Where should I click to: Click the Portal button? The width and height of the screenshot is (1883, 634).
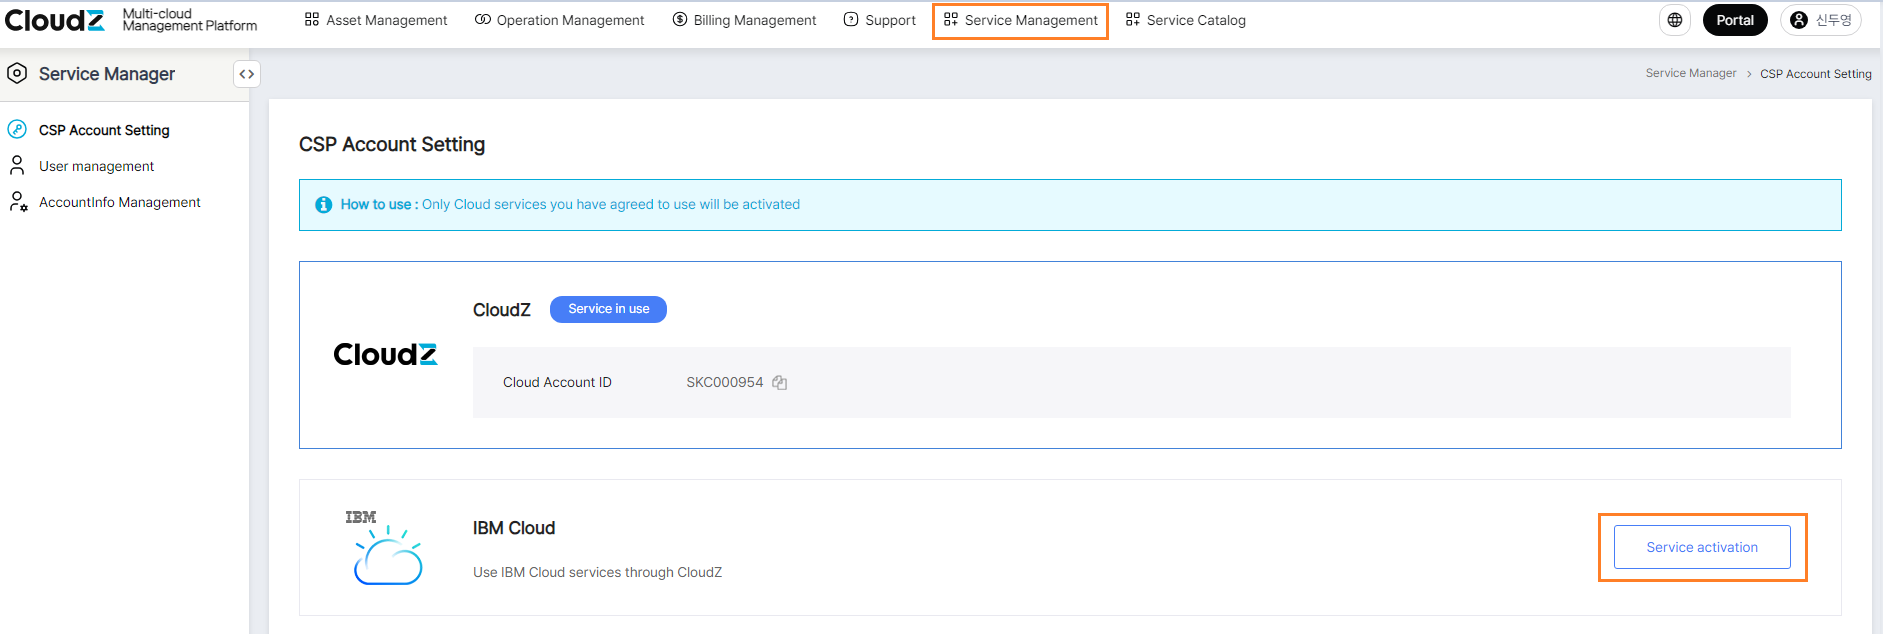[1735, 20]
